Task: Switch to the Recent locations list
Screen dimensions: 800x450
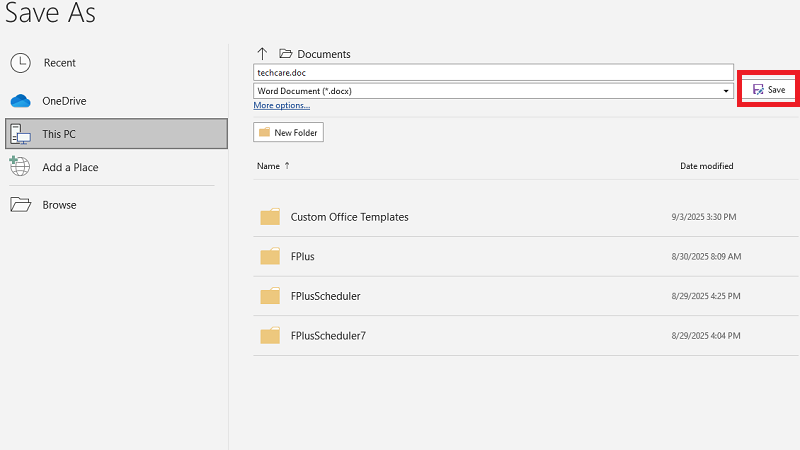Action: click(x=59, y=63)
